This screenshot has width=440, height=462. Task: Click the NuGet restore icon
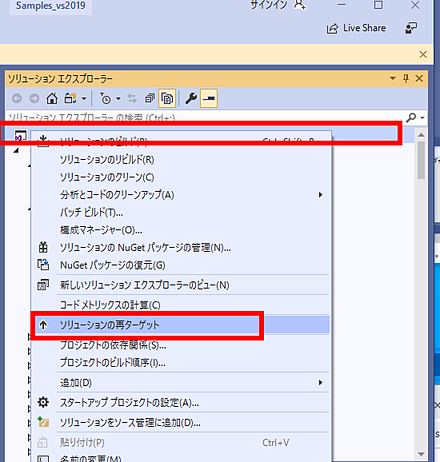[x=43, y=265]
